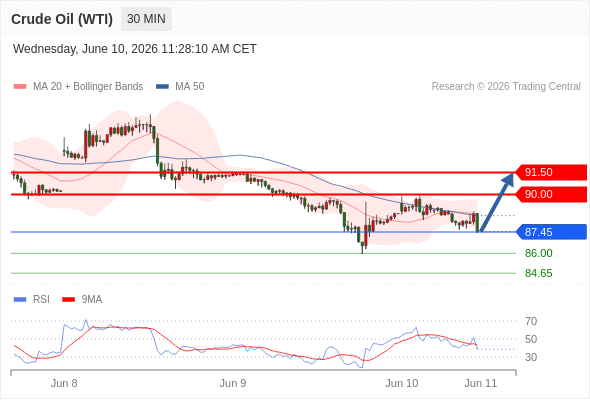Click the MA 20 + Bollinger Bands label
The width and height of the screenshot is (590, 400).
(88, 87)
